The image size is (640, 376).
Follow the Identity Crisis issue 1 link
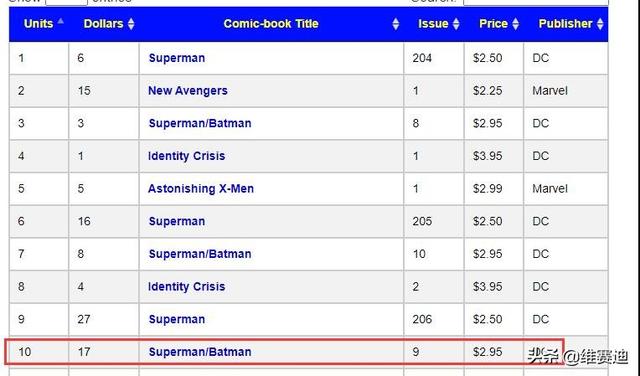(x=187, y=156)
